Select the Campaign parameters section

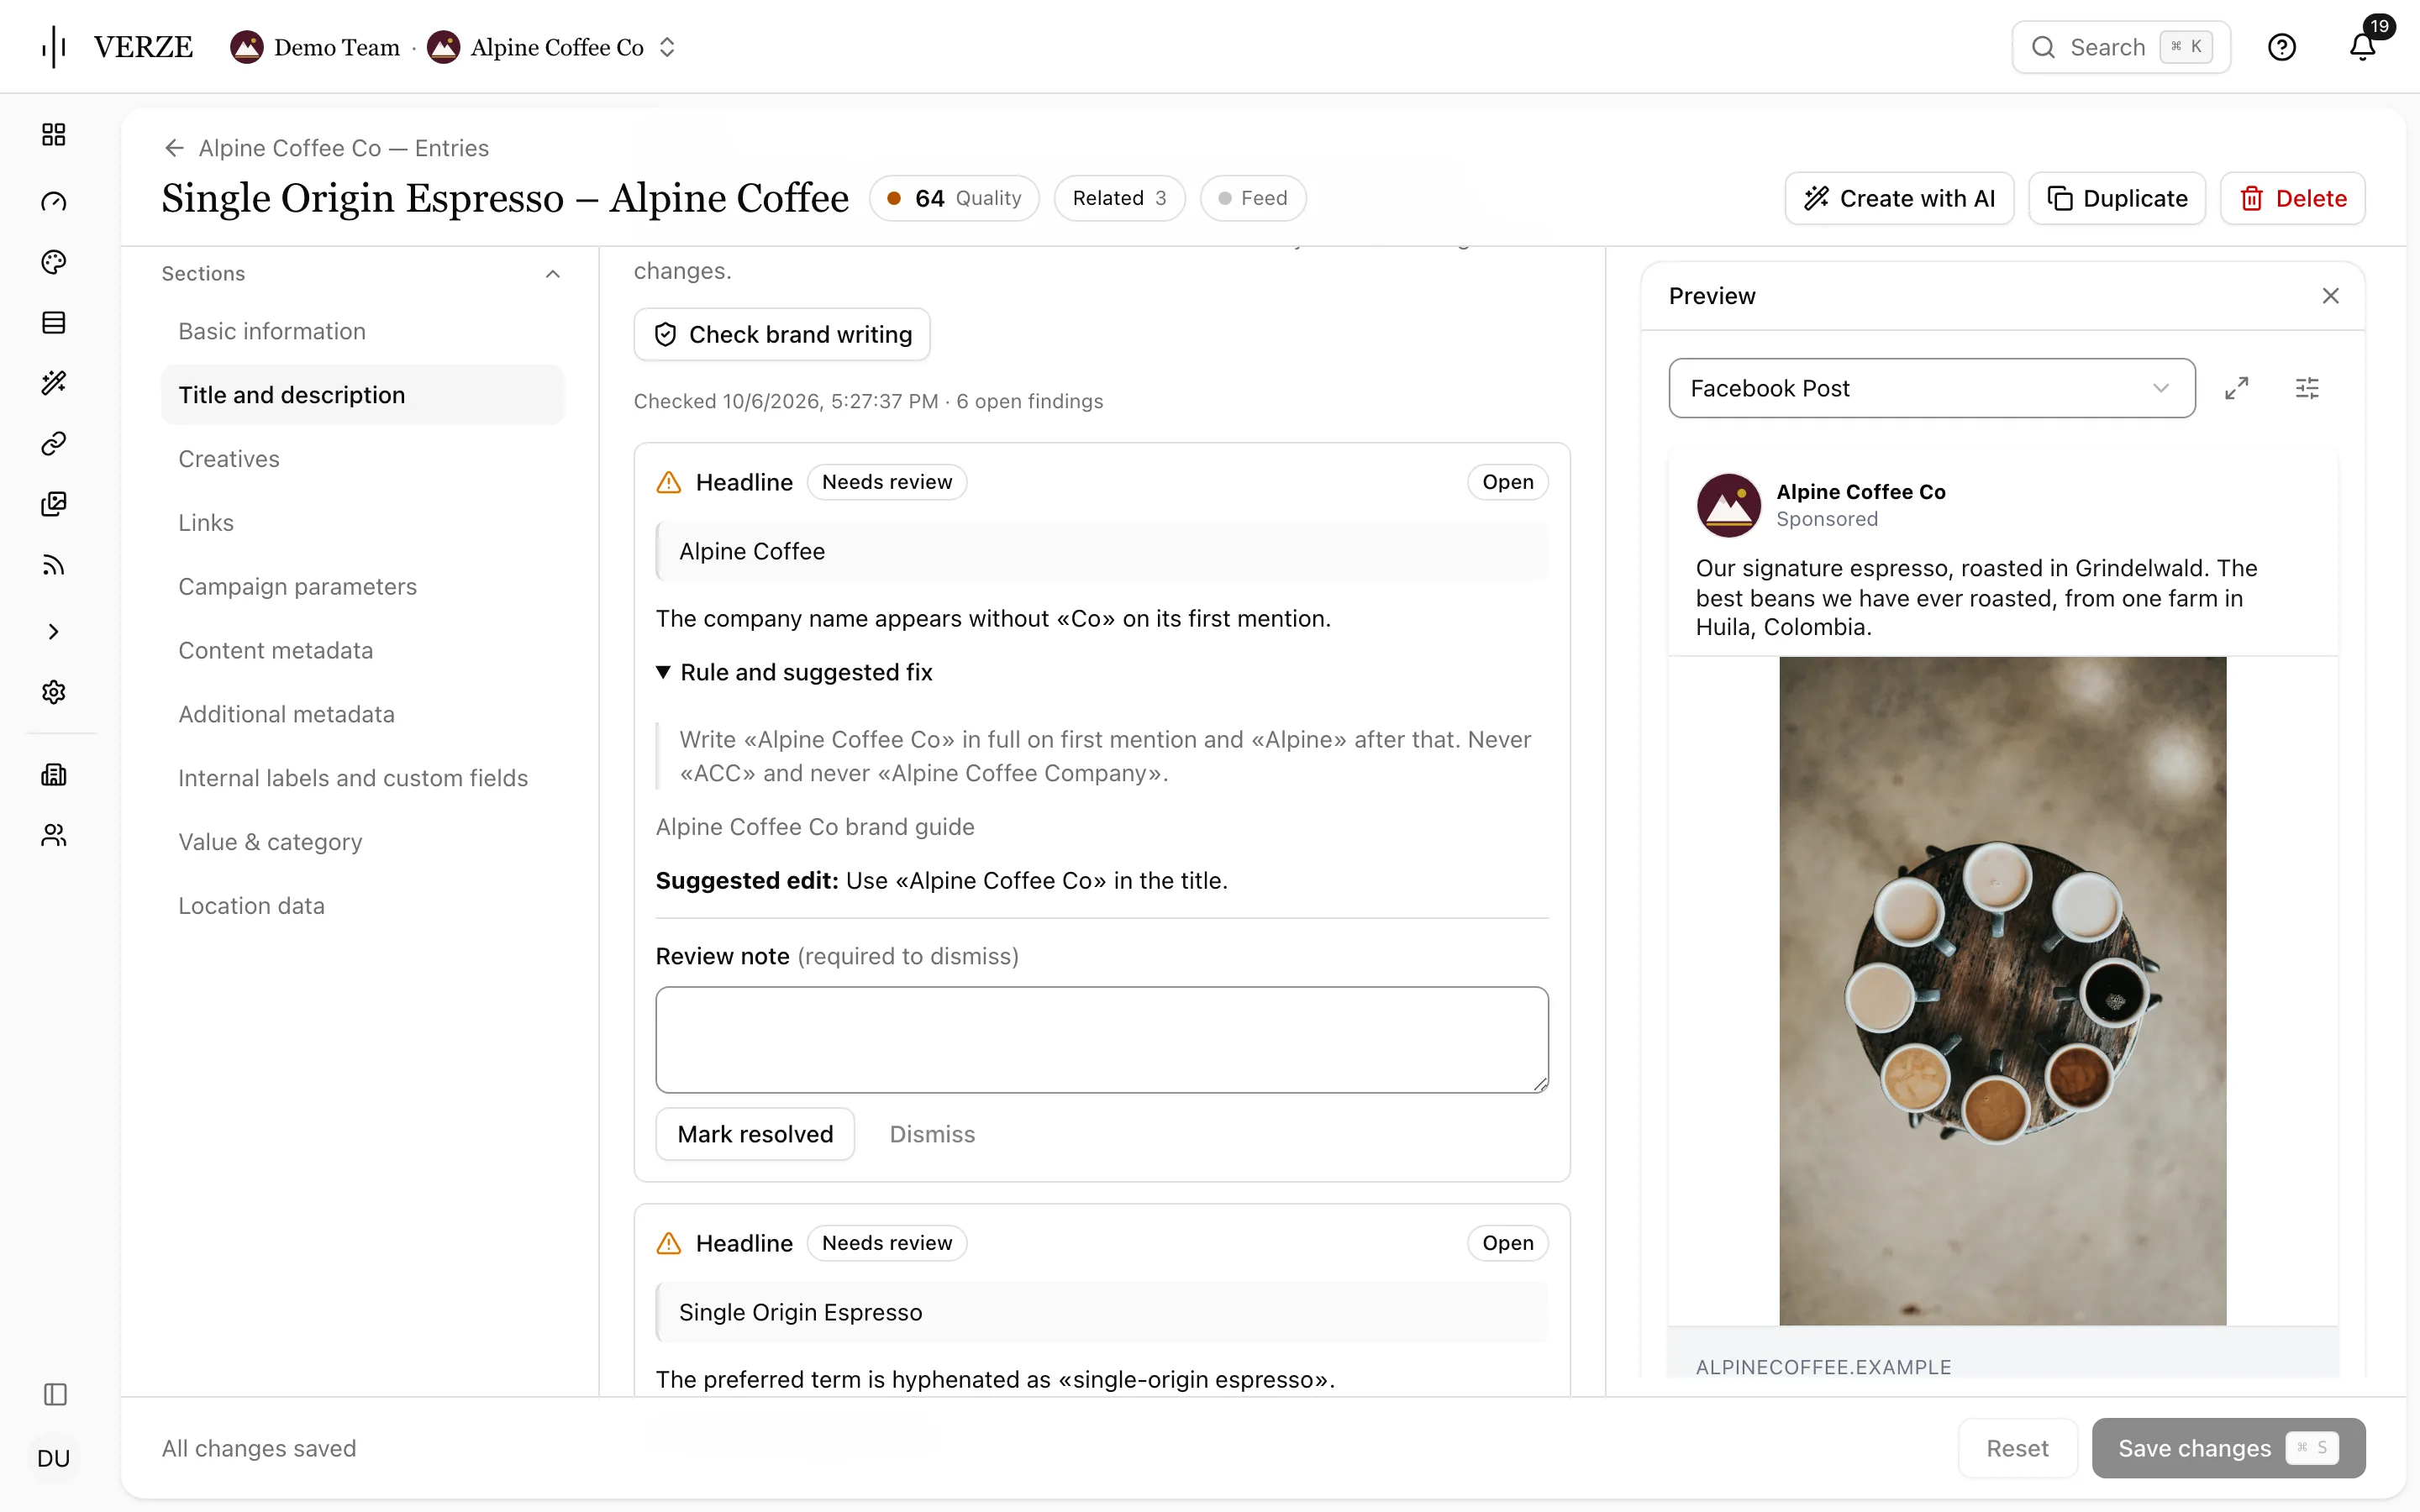click(x=362, y=587)
